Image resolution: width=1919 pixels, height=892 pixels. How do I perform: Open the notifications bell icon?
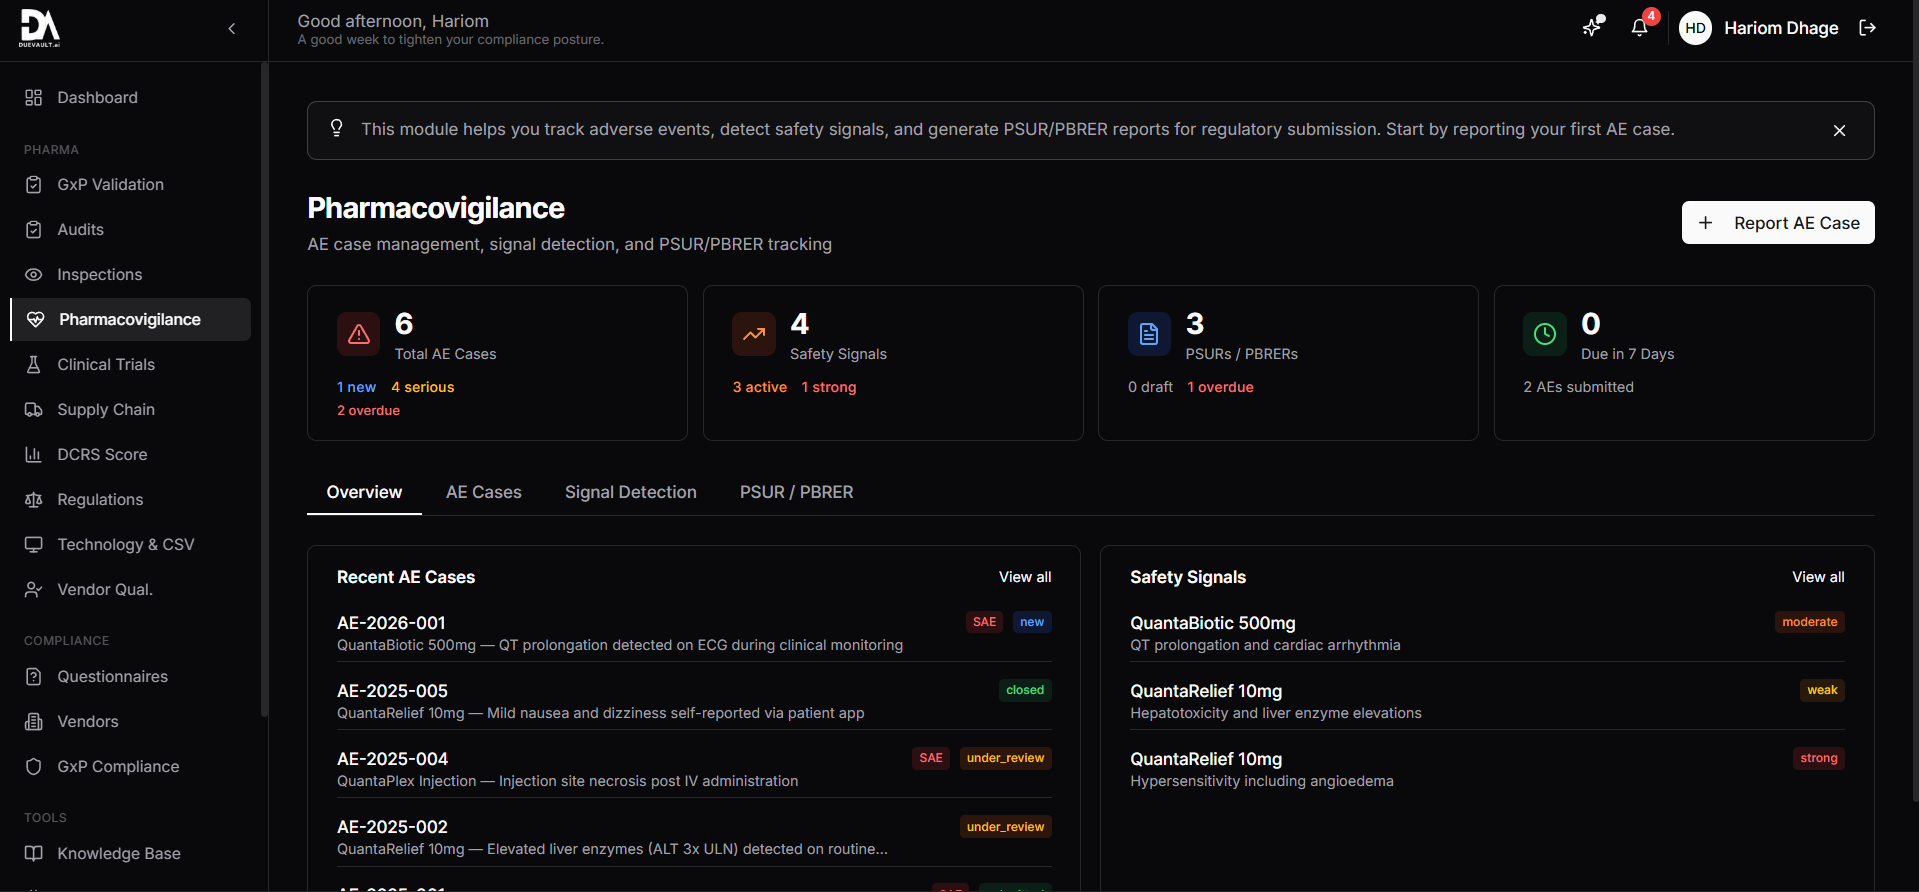pyautogui.click(x=1639, y=28)
